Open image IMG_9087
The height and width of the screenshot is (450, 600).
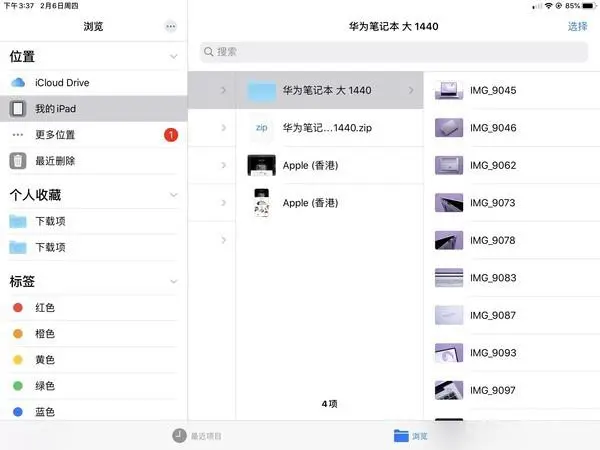[512, 315]
